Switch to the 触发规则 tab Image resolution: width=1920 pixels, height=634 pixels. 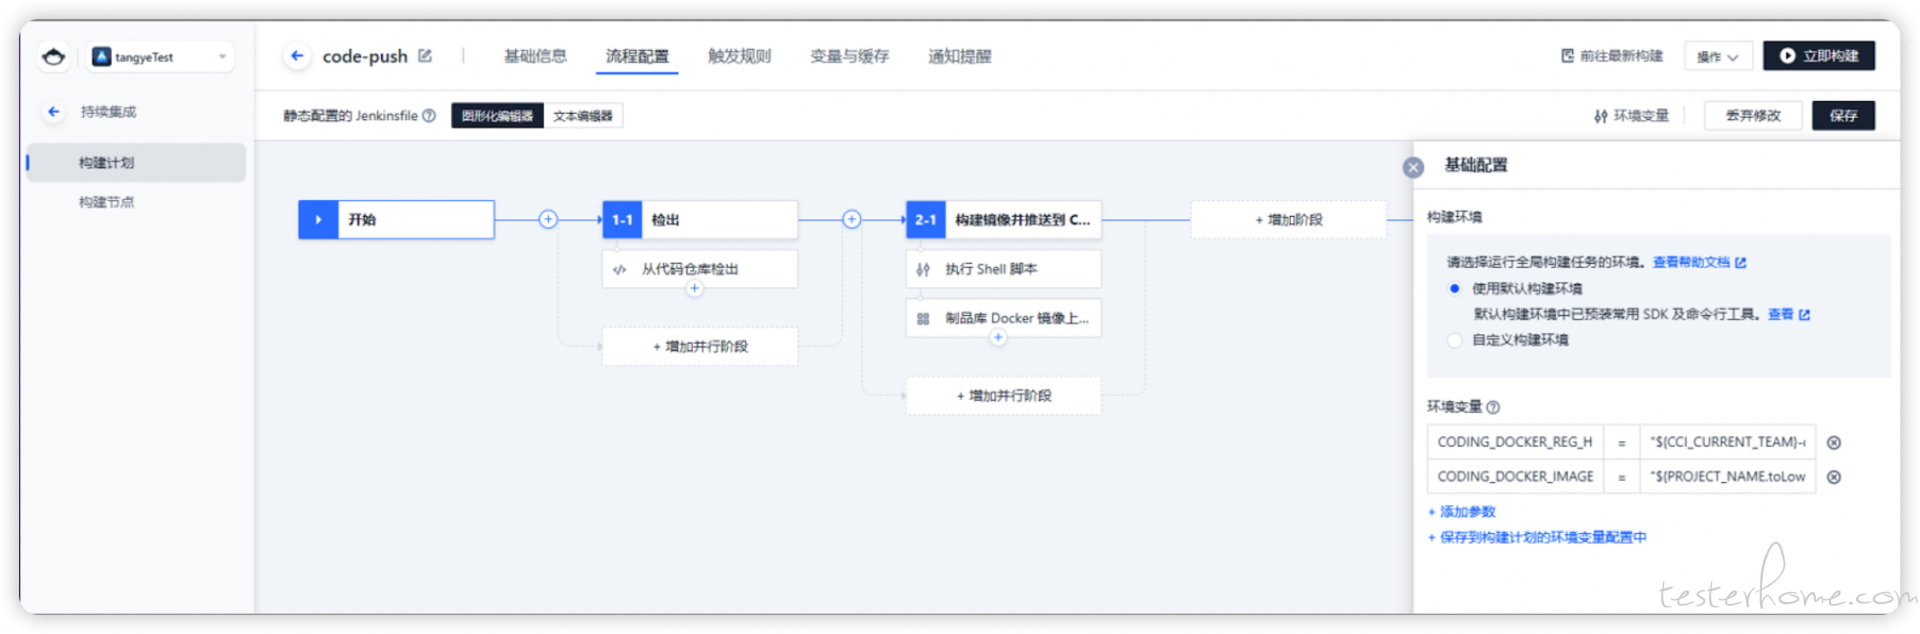point(739,56)
